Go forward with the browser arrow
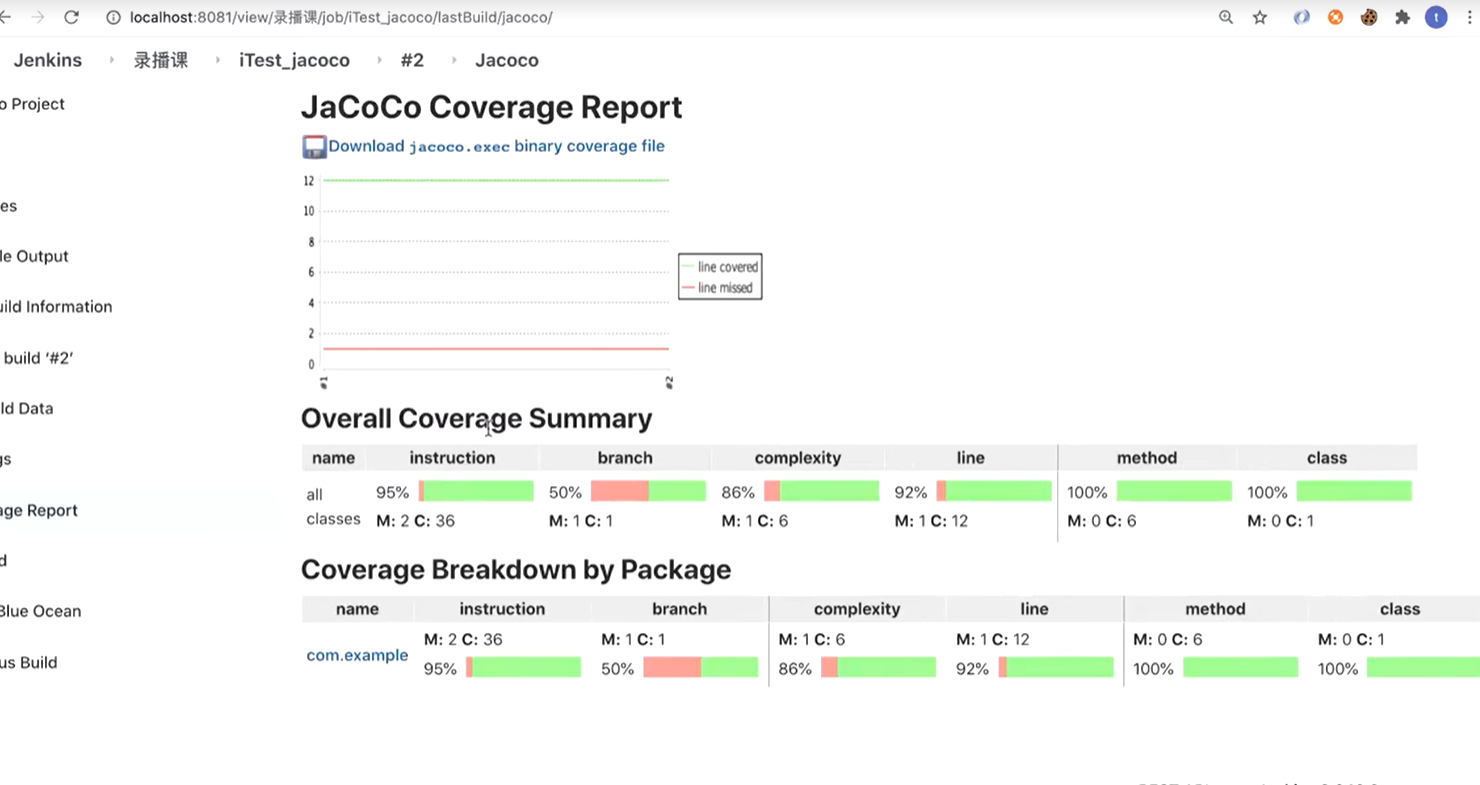The image size is (1480, 785). [37, 17]
